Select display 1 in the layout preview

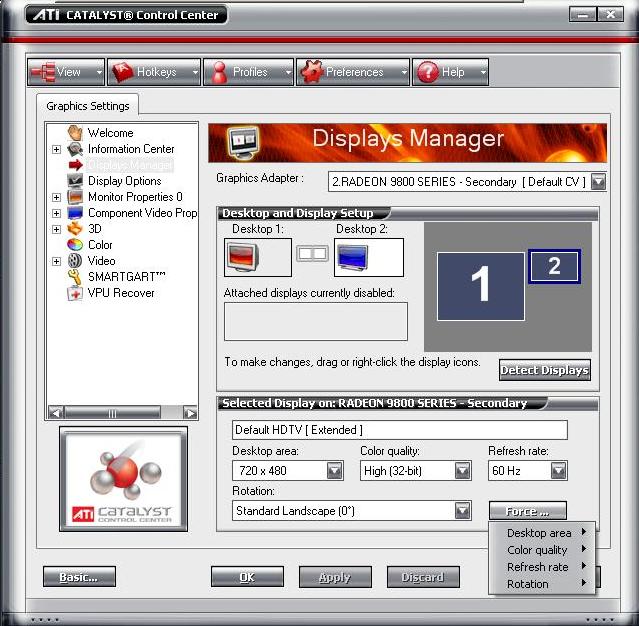click(x=480, y=286)
